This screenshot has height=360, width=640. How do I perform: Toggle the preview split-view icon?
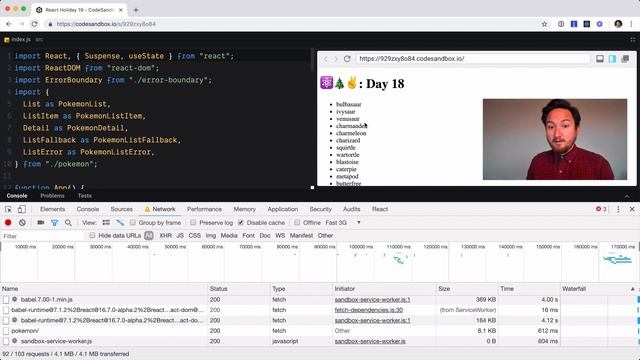tap(612, 59)
